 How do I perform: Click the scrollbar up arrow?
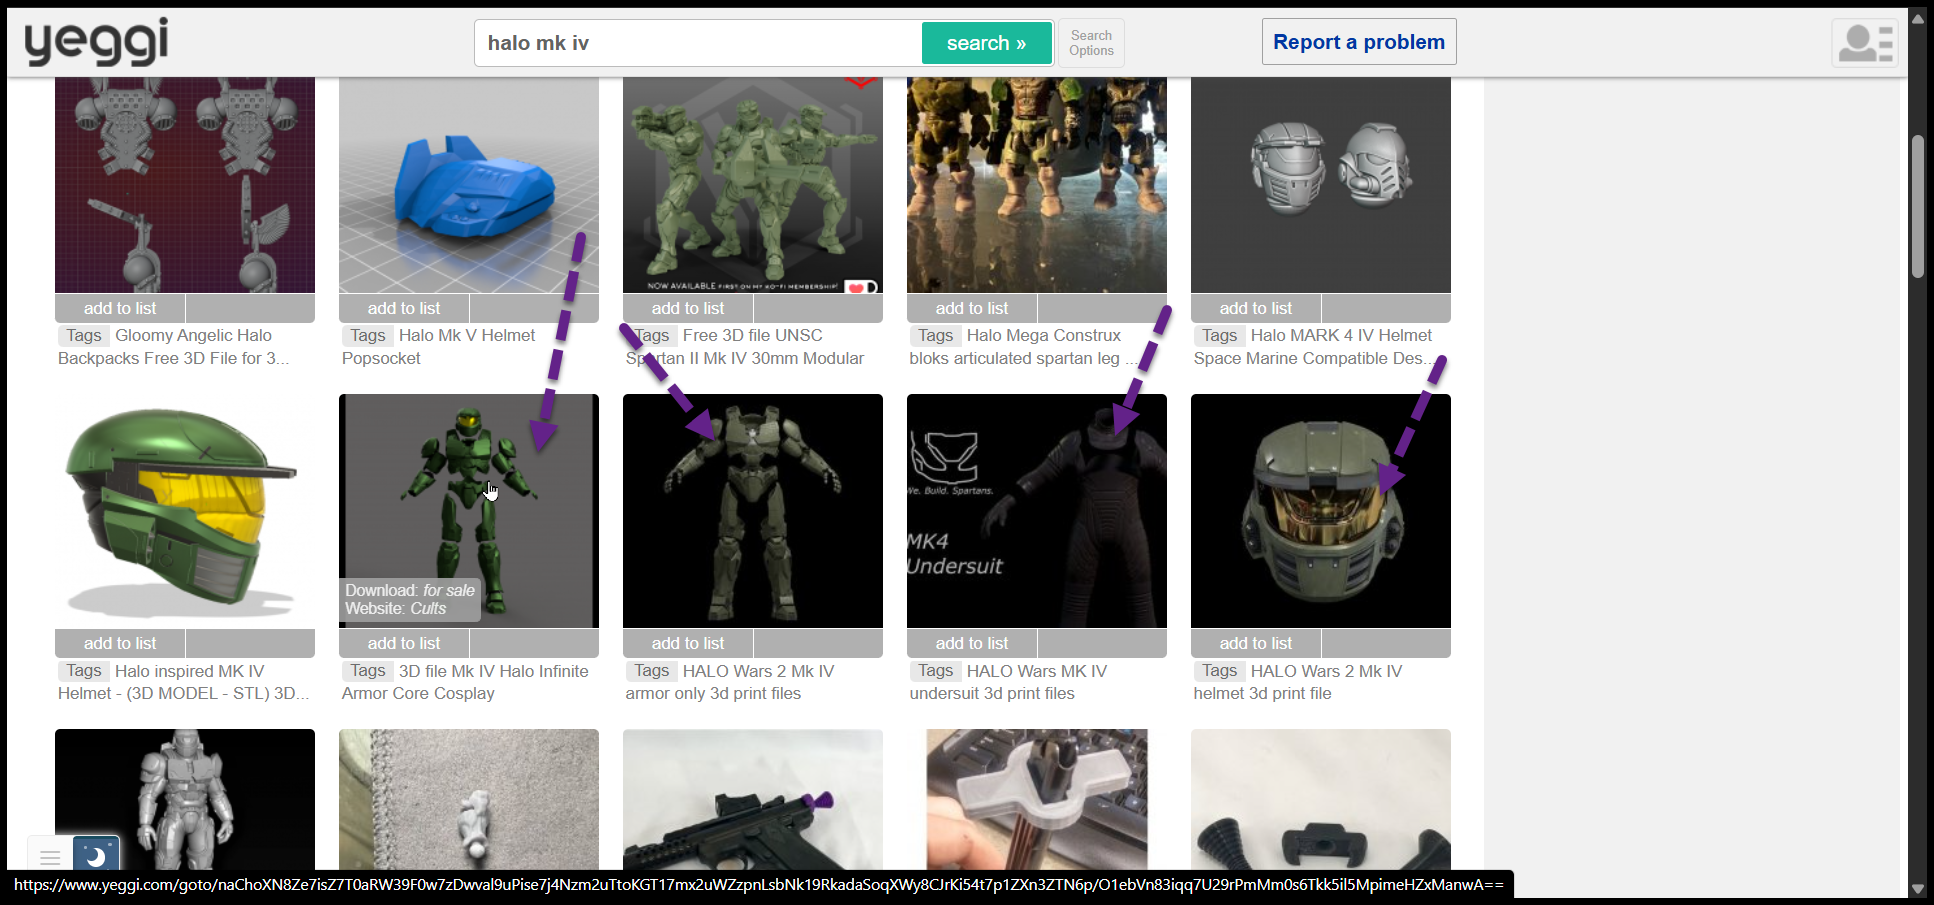(1917, 18)
